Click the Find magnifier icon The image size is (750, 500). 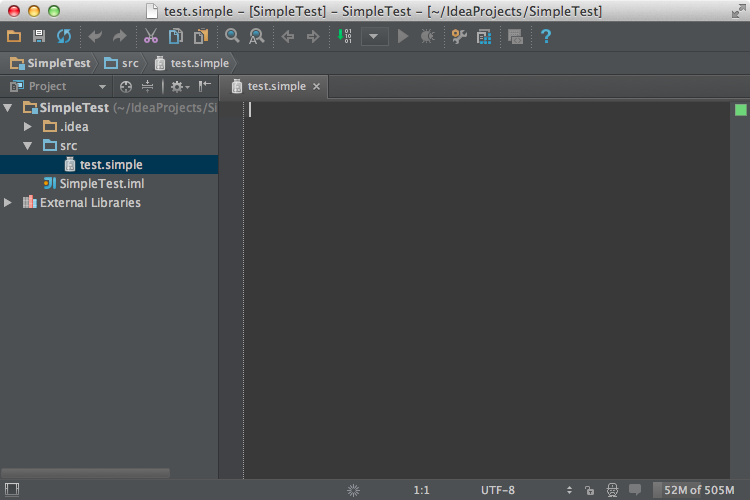(x=232, y=37)
